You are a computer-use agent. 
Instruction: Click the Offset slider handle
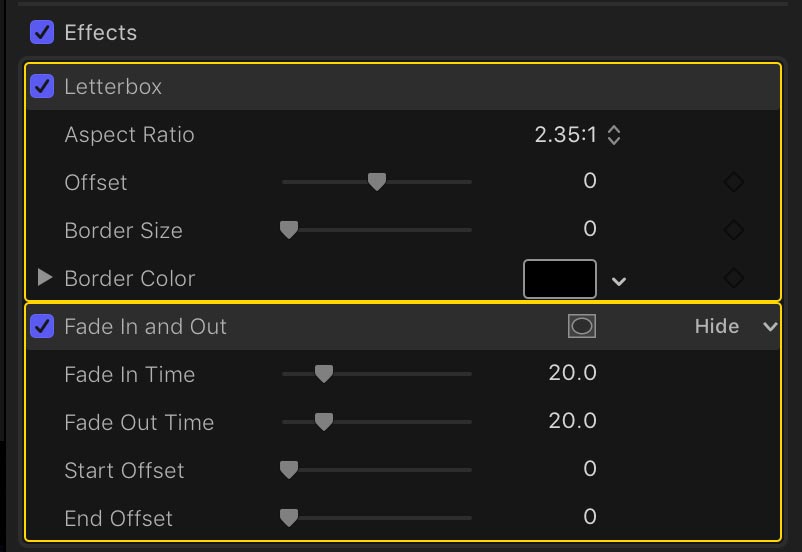[377, 182]
